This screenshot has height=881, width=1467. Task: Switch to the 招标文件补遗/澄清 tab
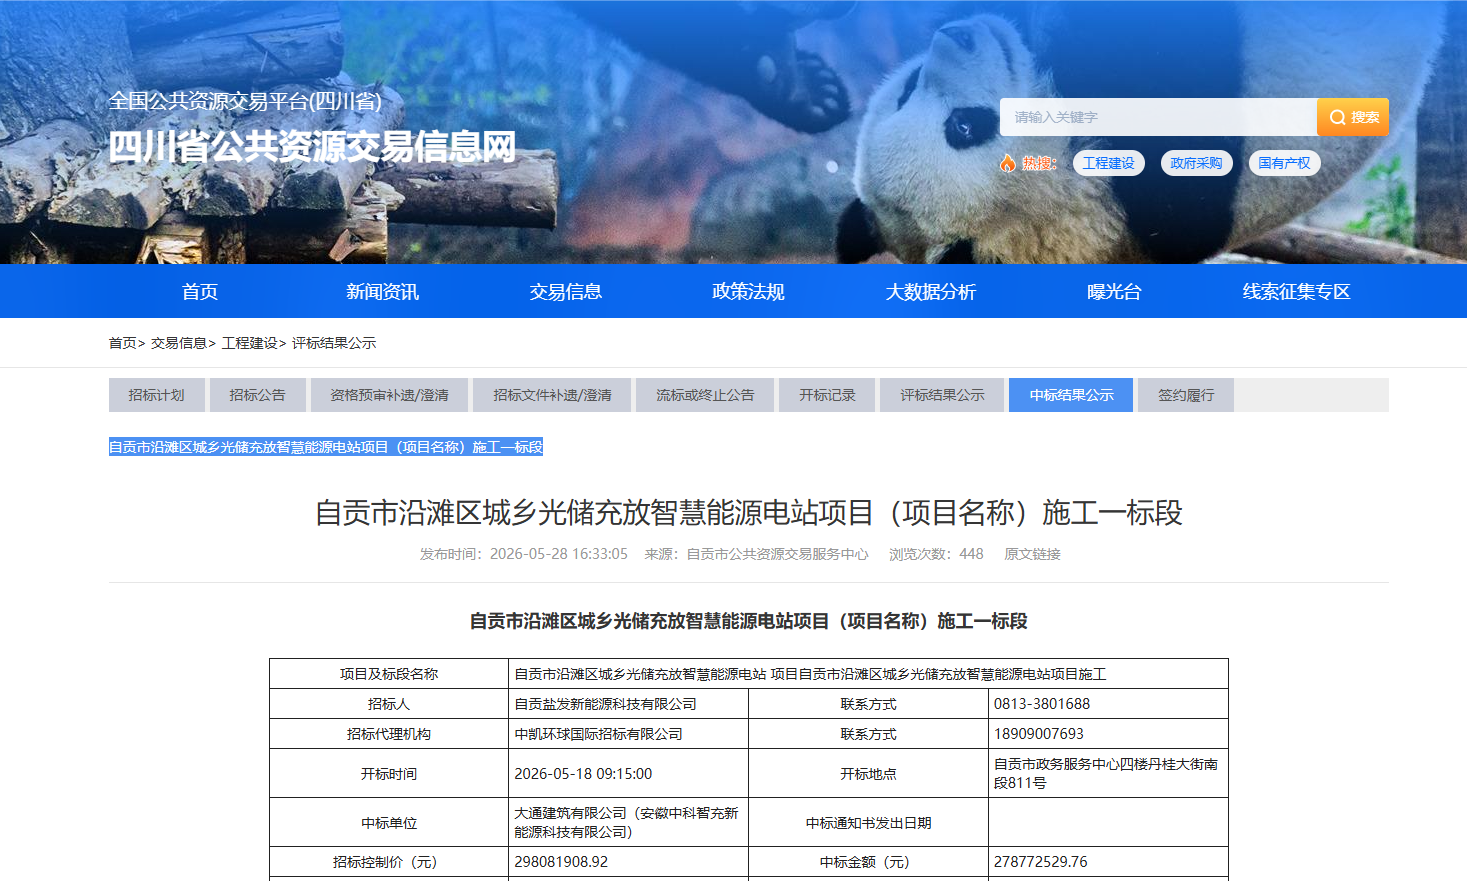point(552,395)
